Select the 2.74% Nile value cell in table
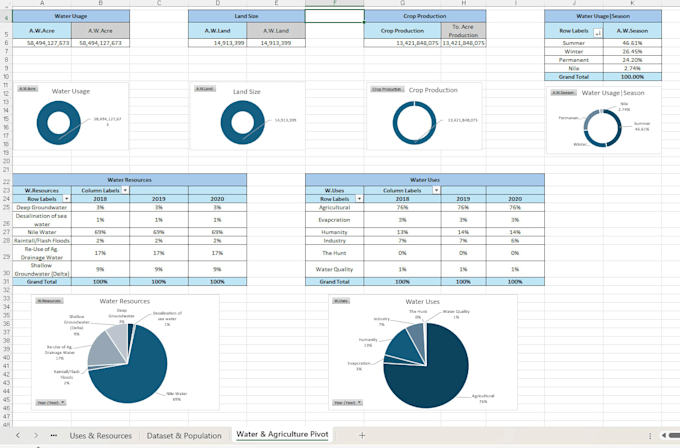The height and width of the screenshot is (448, 680). [632, 68]
